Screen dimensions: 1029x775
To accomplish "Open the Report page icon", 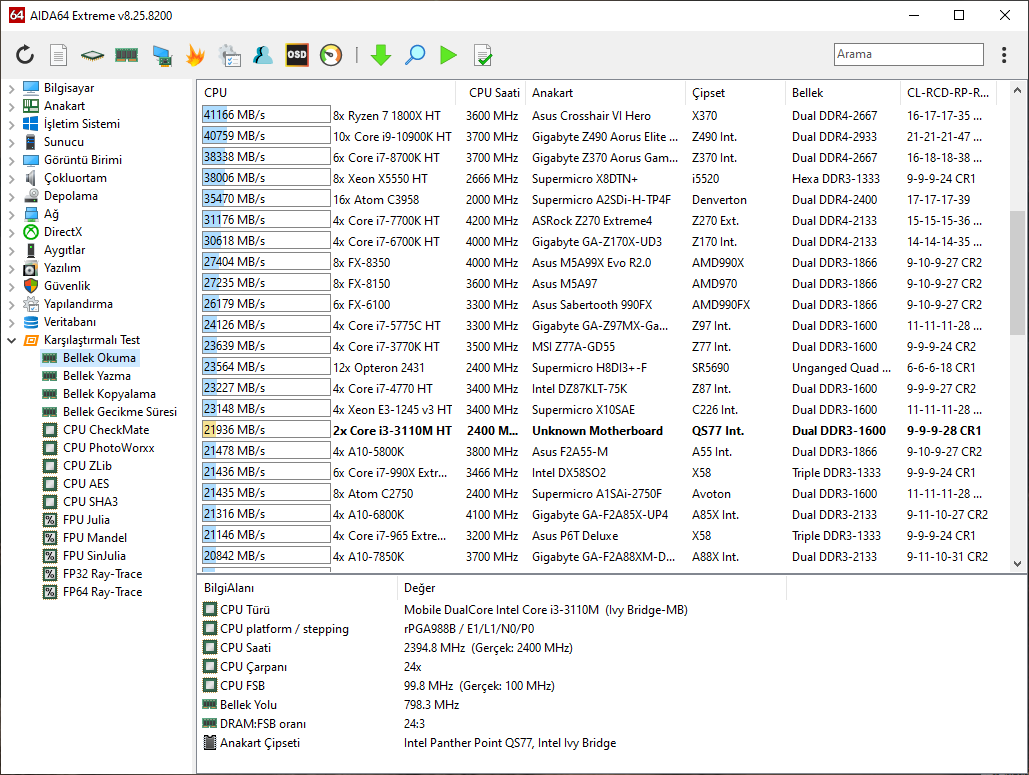I will point(58,54).
